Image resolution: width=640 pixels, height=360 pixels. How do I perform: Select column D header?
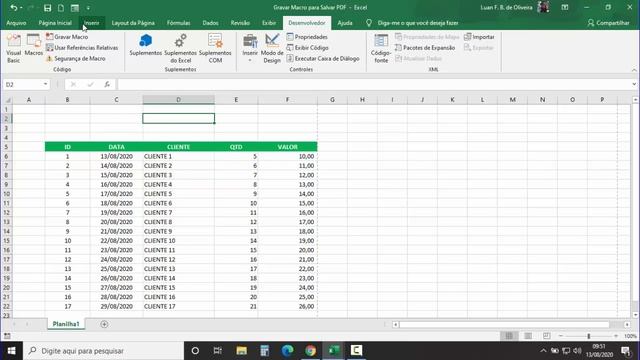click(x=178, y=100)
